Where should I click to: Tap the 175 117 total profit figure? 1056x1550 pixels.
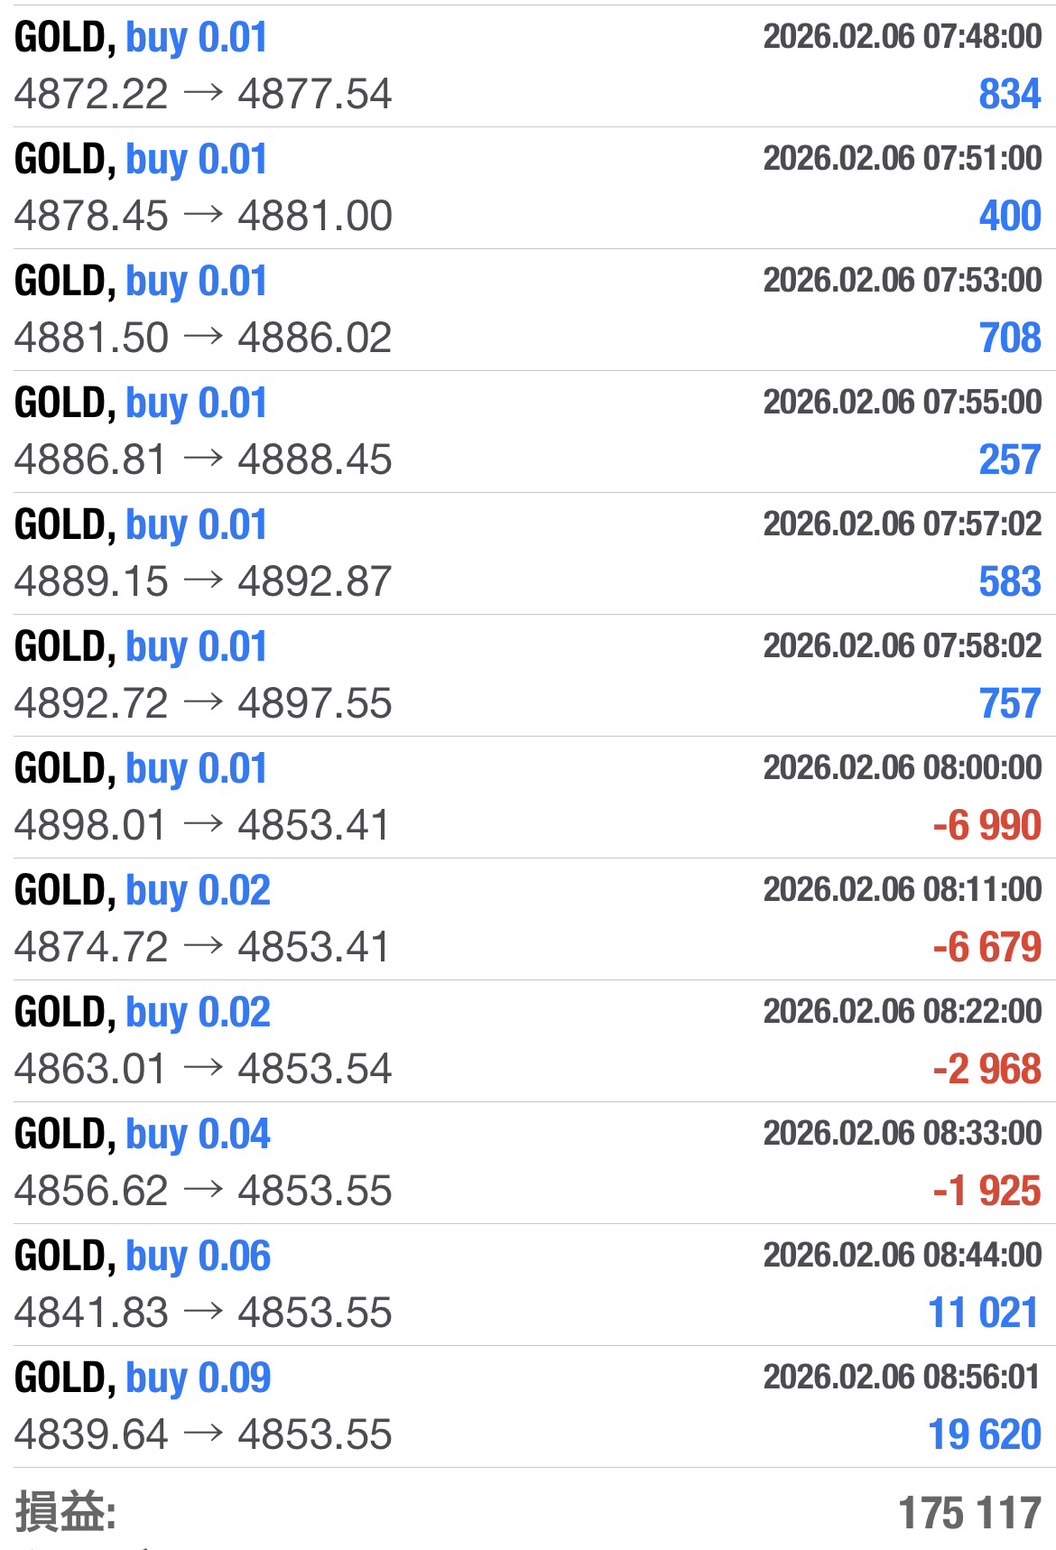969,1513
